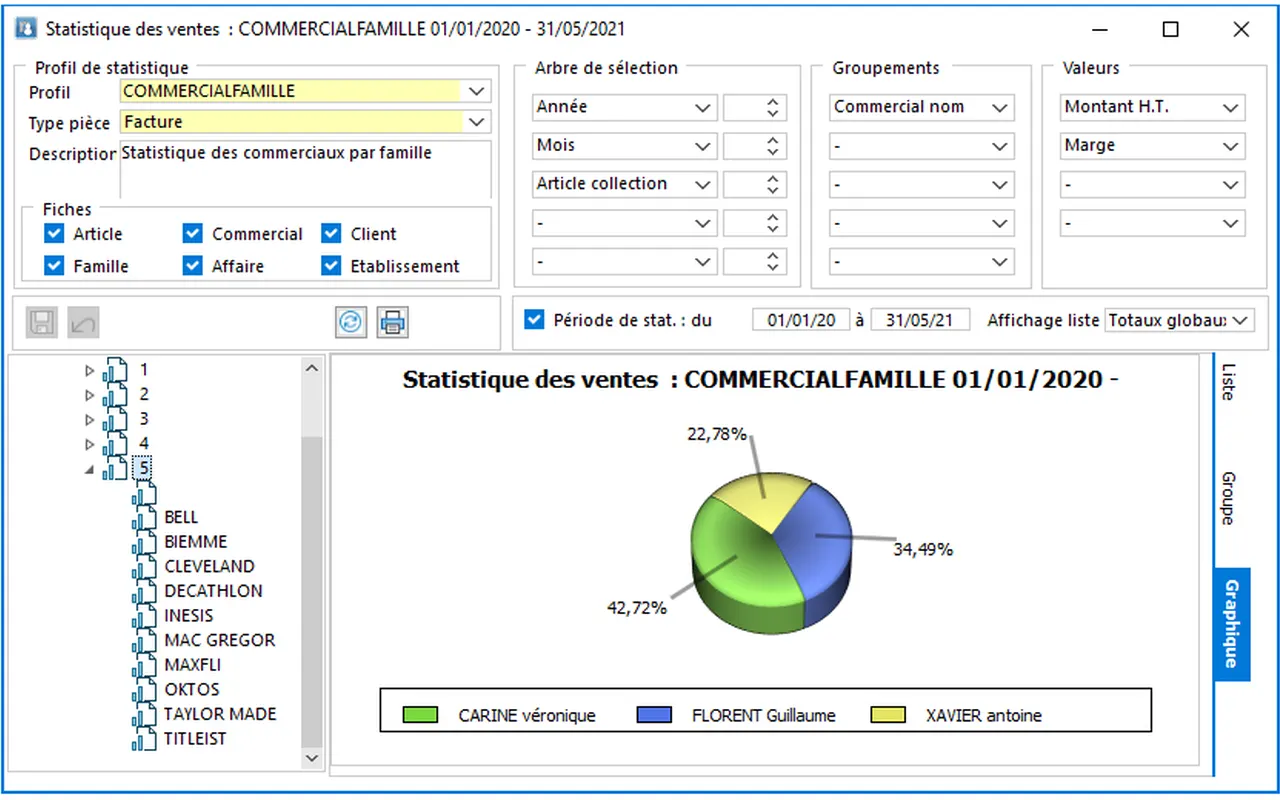
Task: Click the chart icon beside tree node 3
Action: coord(116,419)
